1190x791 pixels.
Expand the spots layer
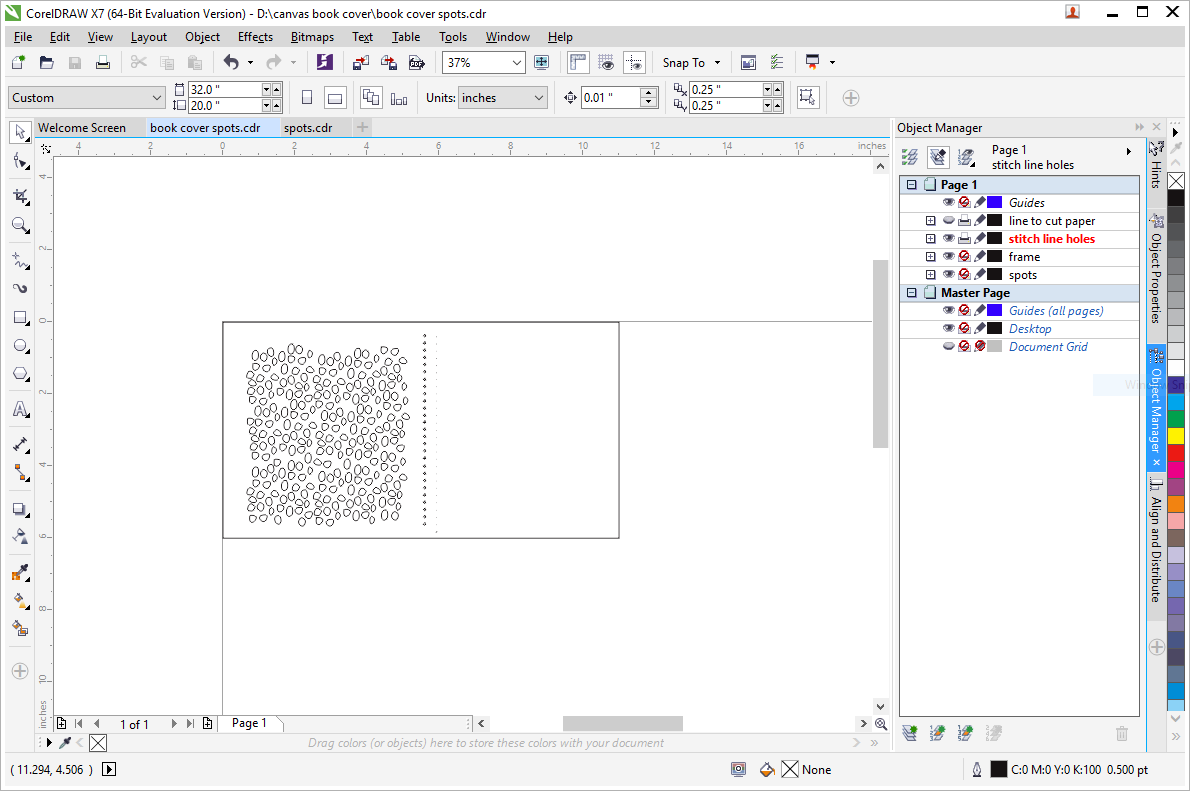click(x=930, y=275)
